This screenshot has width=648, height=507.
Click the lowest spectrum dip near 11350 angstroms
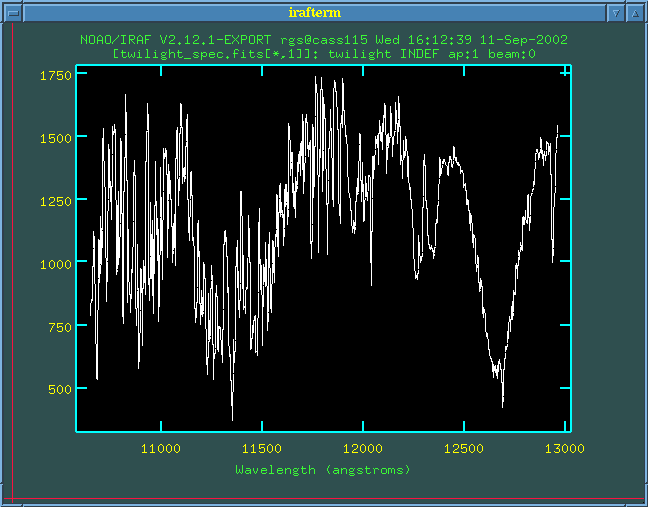coord(232,418)
